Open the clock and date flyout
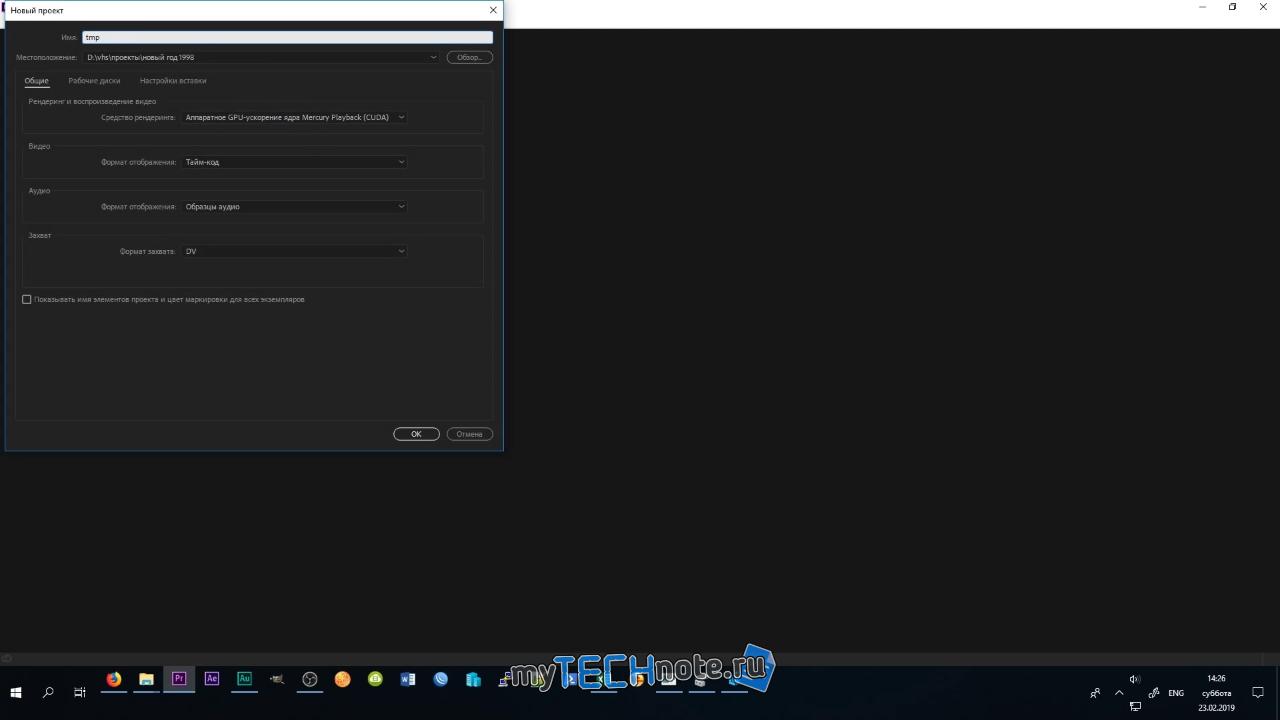 tap(1217, 692)
